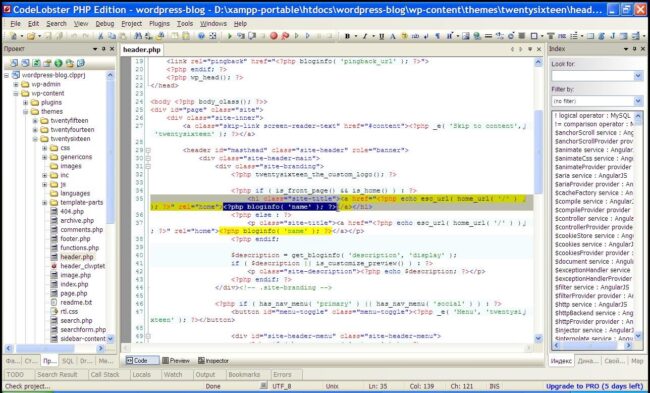Viewport: 650px width, 393px height.
Task: Click the Cut scissors toolbar icon
Action: point(100,36)
